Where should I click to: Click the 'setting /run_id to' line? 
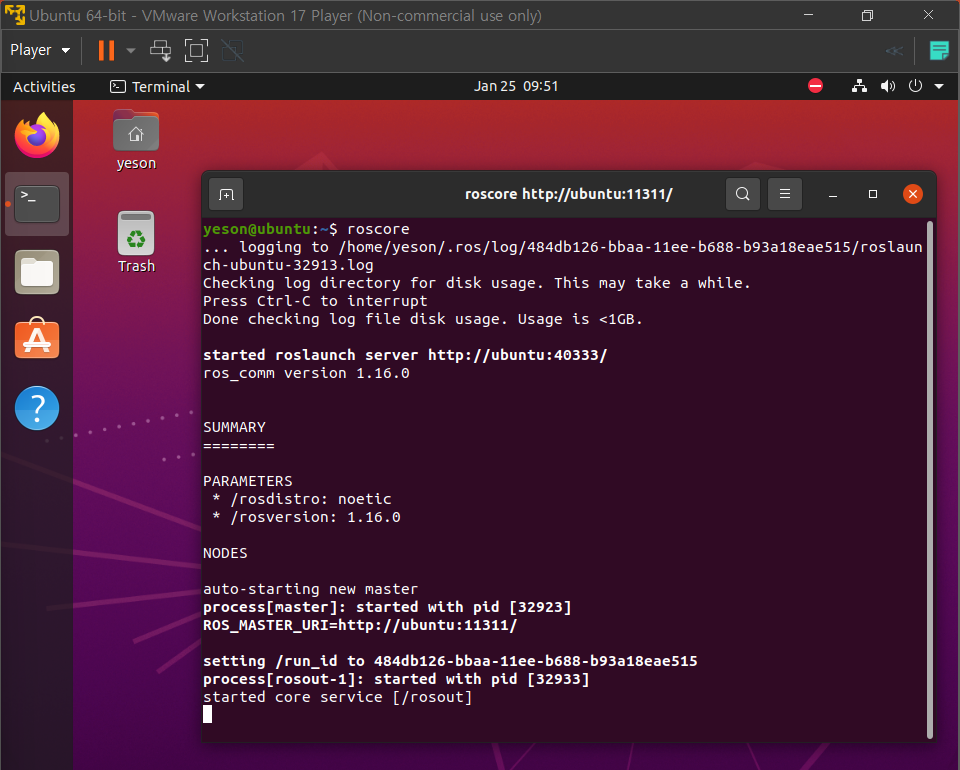(450, 661)
